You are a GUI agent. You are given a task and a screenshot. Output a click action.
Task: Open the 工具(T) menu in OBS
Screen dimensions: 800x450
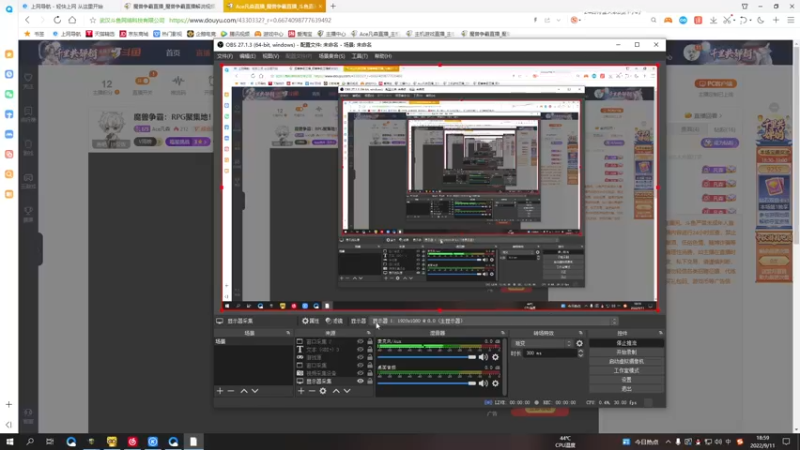[360, 56]
